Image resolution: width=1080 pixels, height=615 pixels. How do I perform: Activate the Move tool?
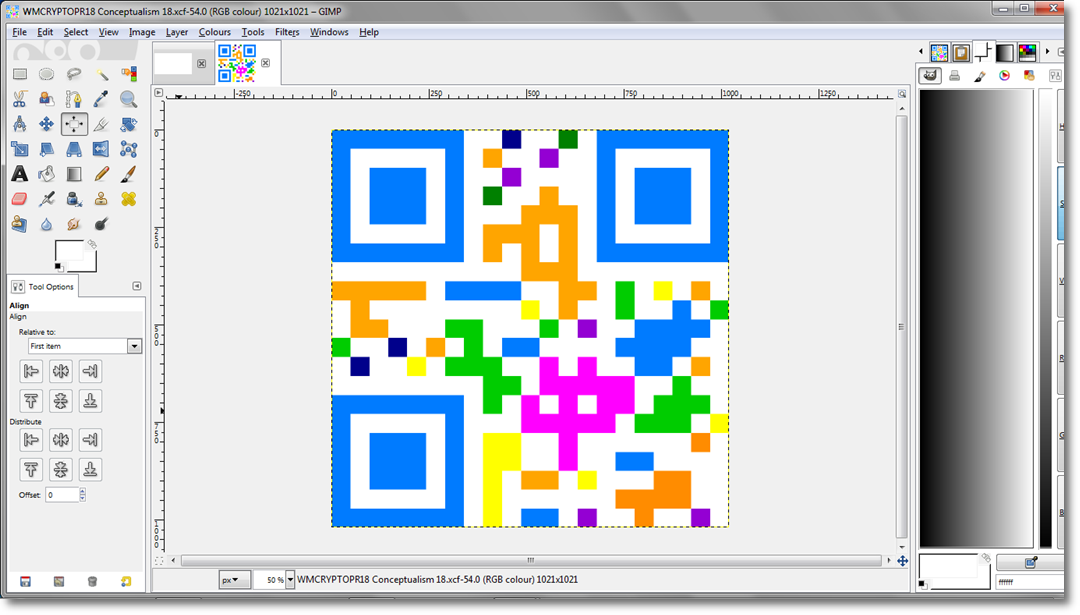(46, 124)
